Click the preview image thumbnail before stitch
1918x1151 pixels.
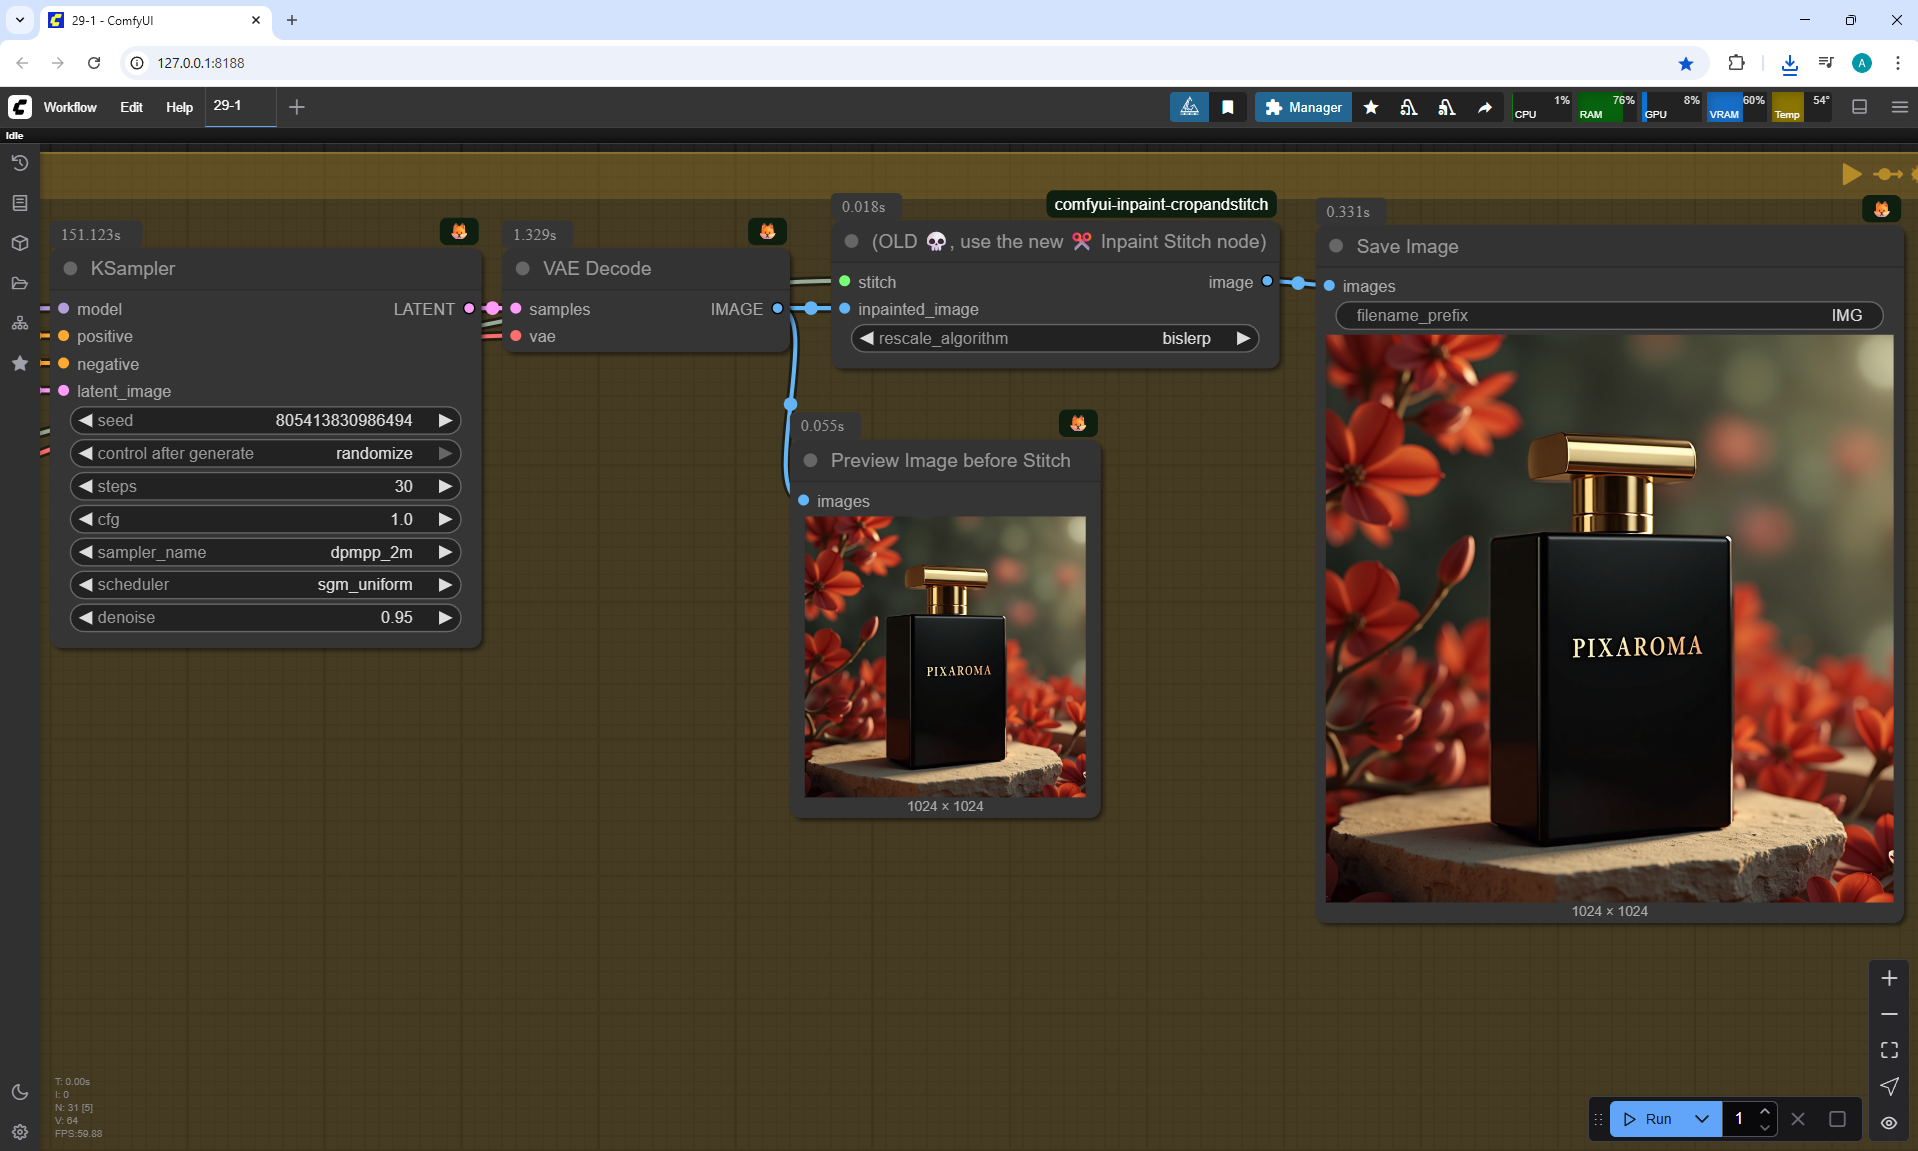point(945,656)
